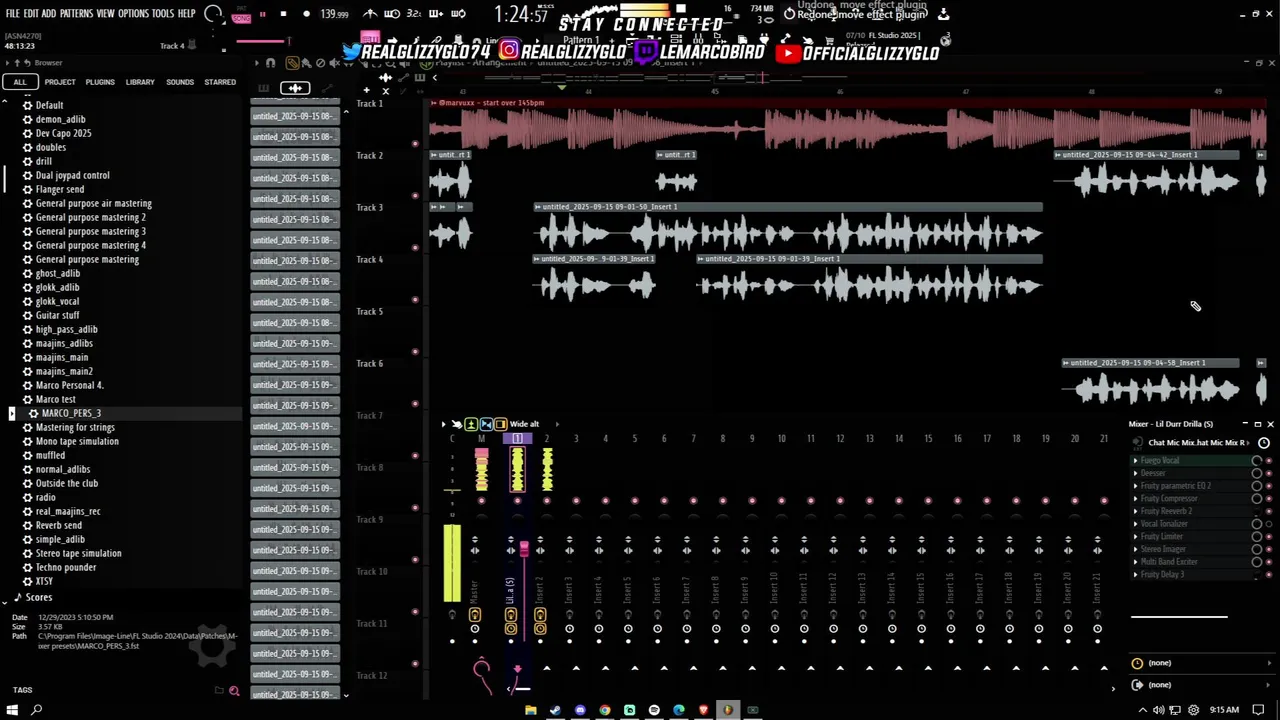Select the MARCO_PERS_3 preset

pyautogui.click(x=71, y=413)
